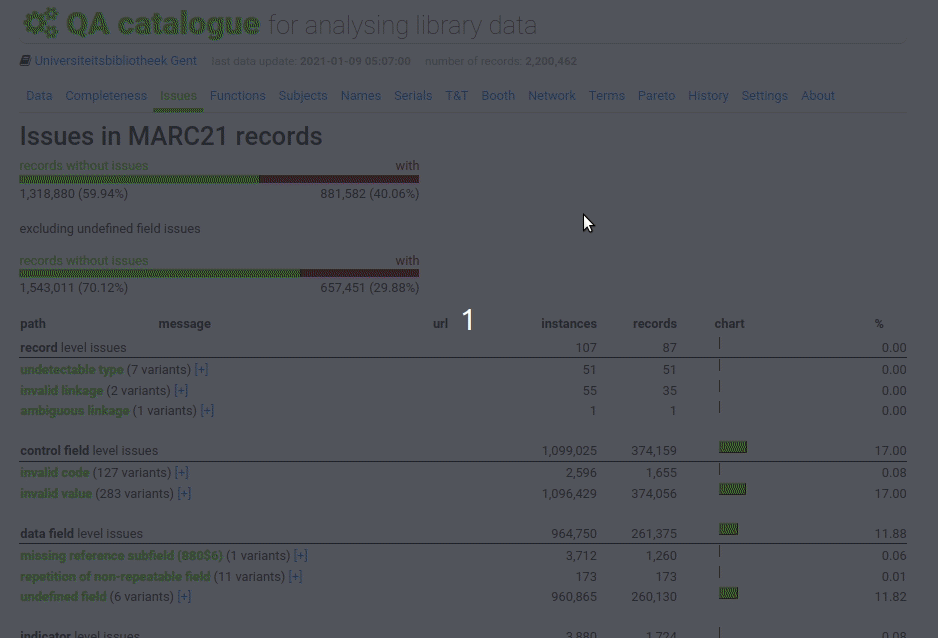Click the last data update timestamp
The width and height of the screenshot is (938, 638).
coord(355,61)
